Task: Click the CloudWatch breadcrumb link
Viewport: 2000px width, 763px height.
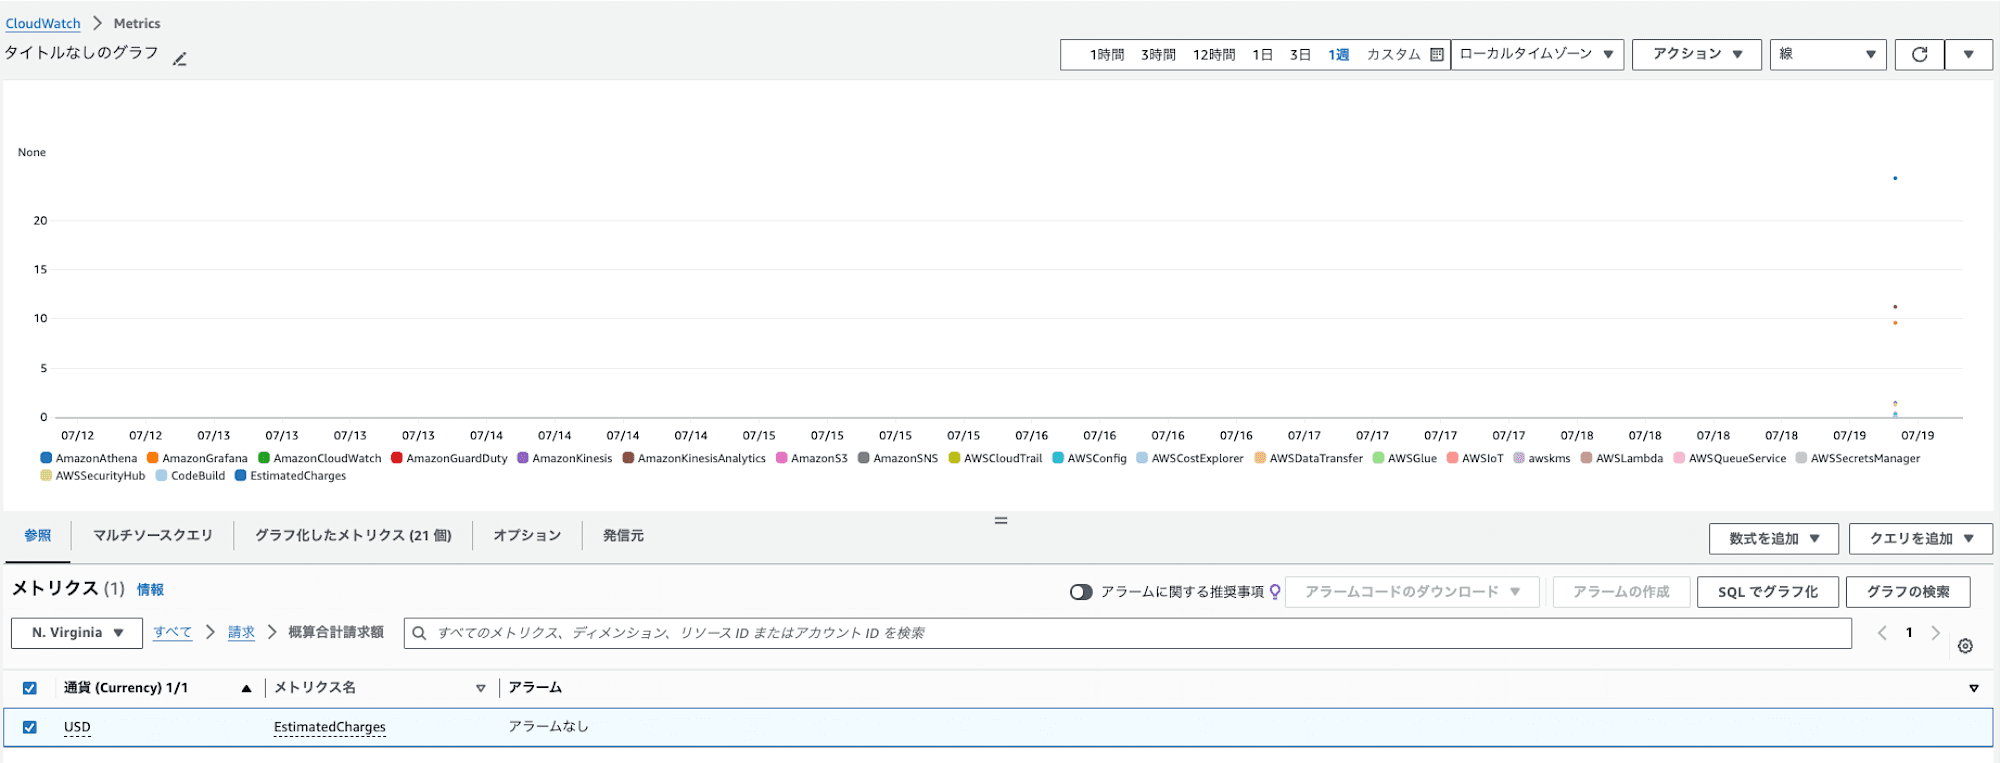Action: (x=43, y=23)
